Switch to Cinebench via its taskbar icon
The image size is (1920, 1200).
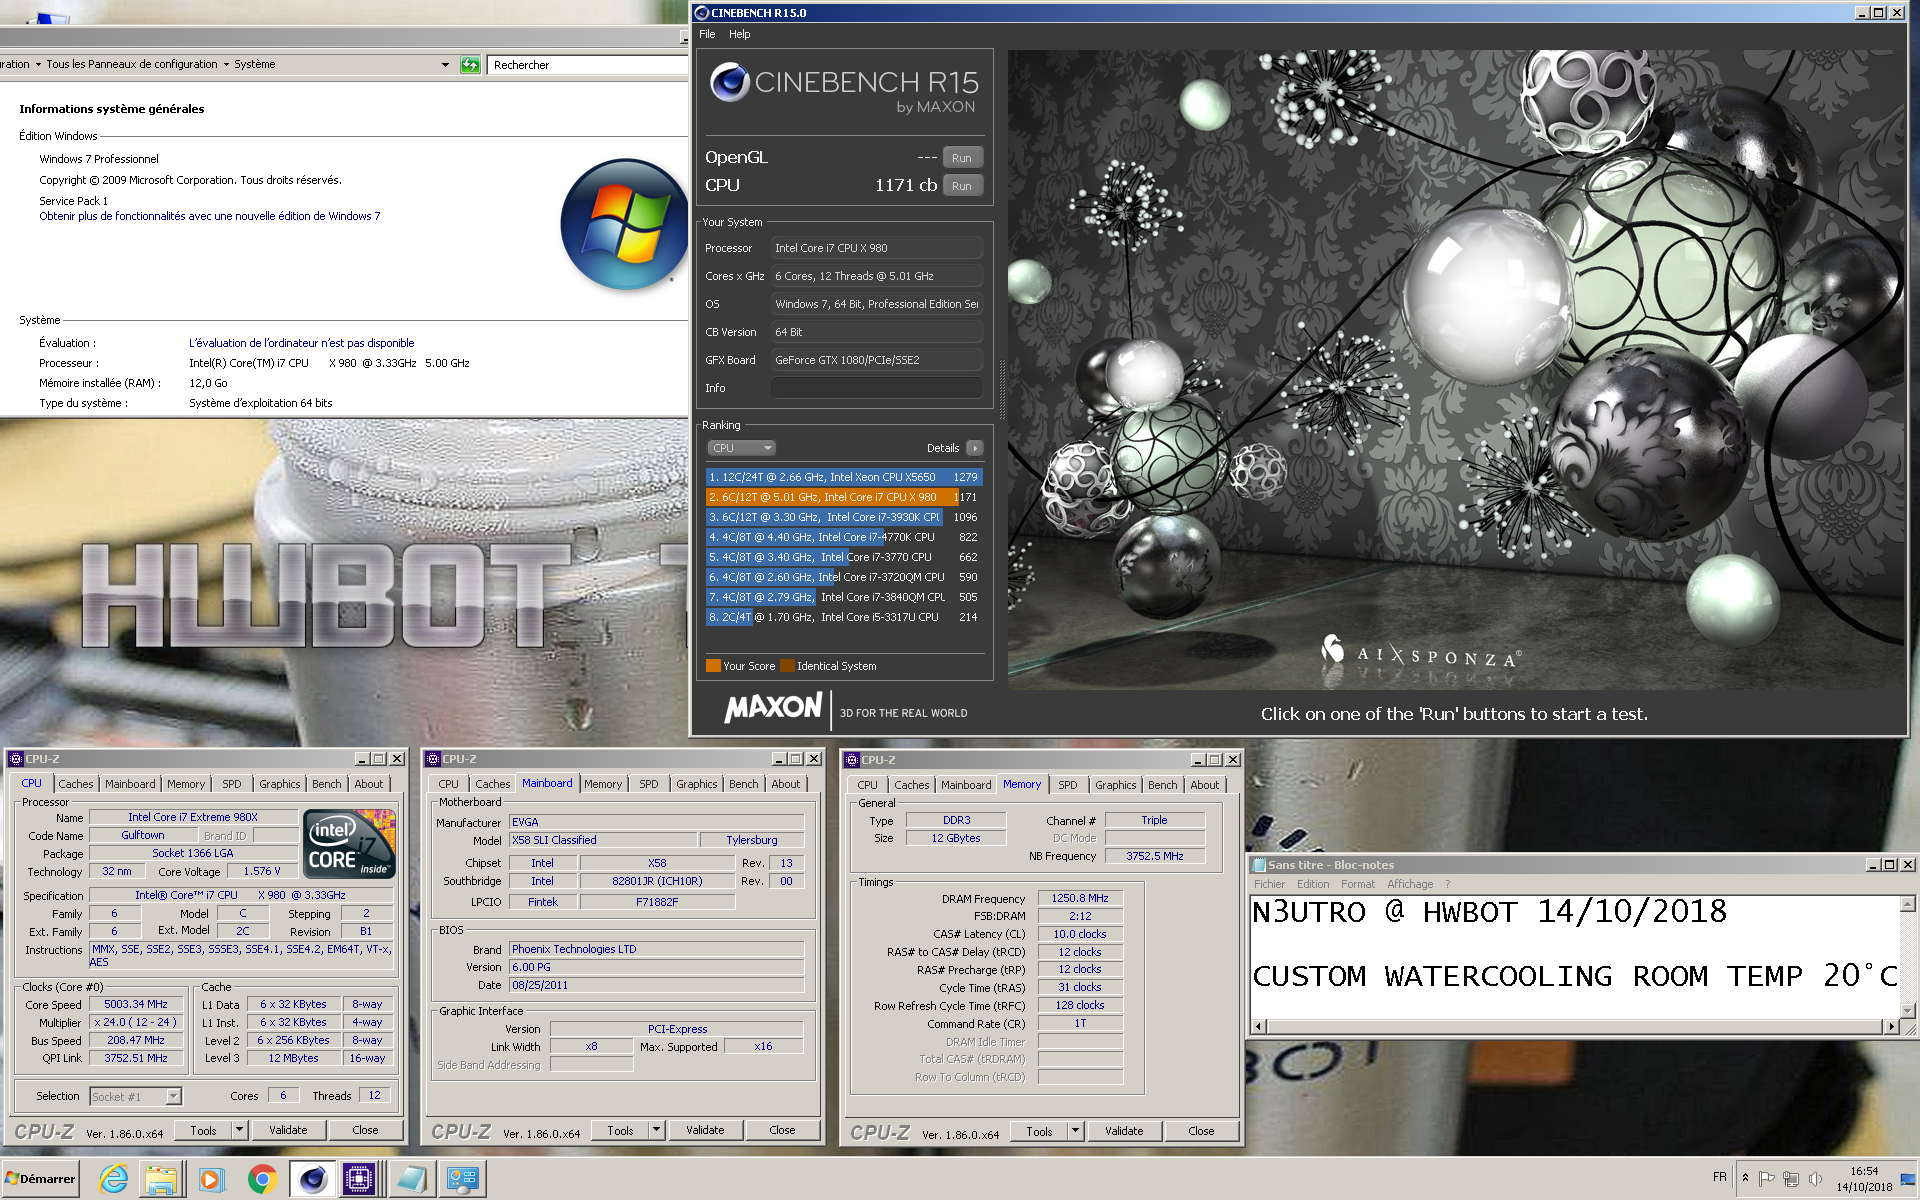pyautogui.click(x=312, y=1179)
